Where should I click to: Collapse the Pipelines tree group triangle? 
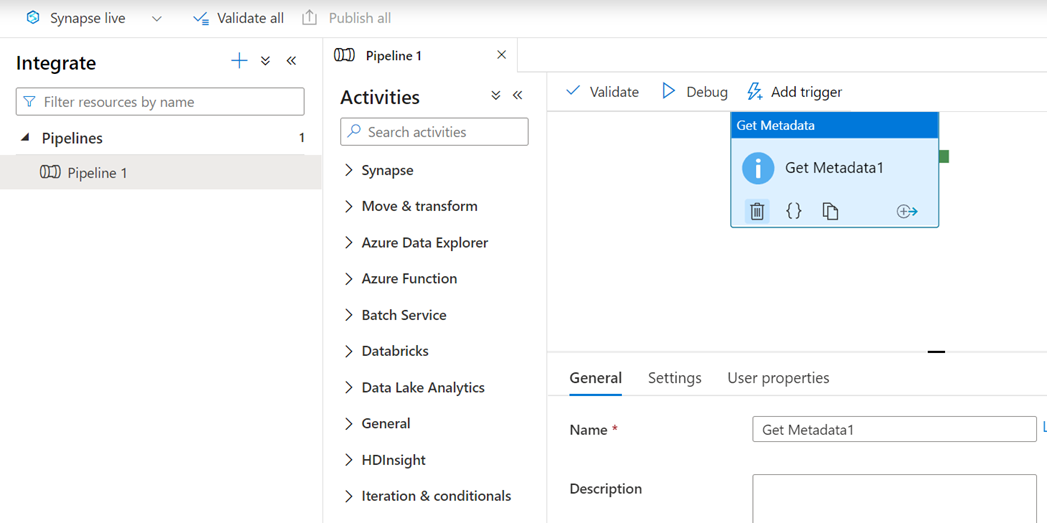pyautogui.click(x=25, y=138)
